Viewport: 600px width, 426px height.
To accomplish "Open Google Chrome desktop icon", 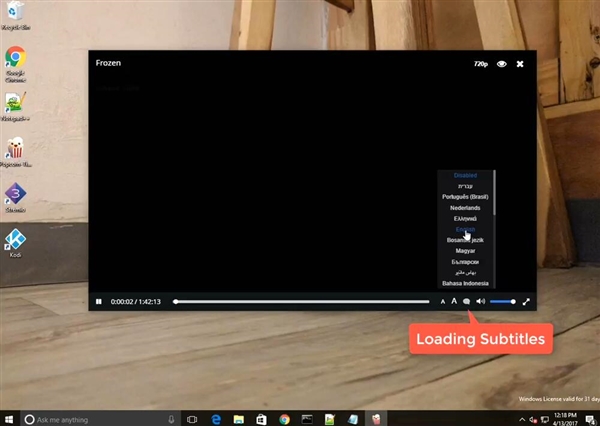I will point(15,60).
